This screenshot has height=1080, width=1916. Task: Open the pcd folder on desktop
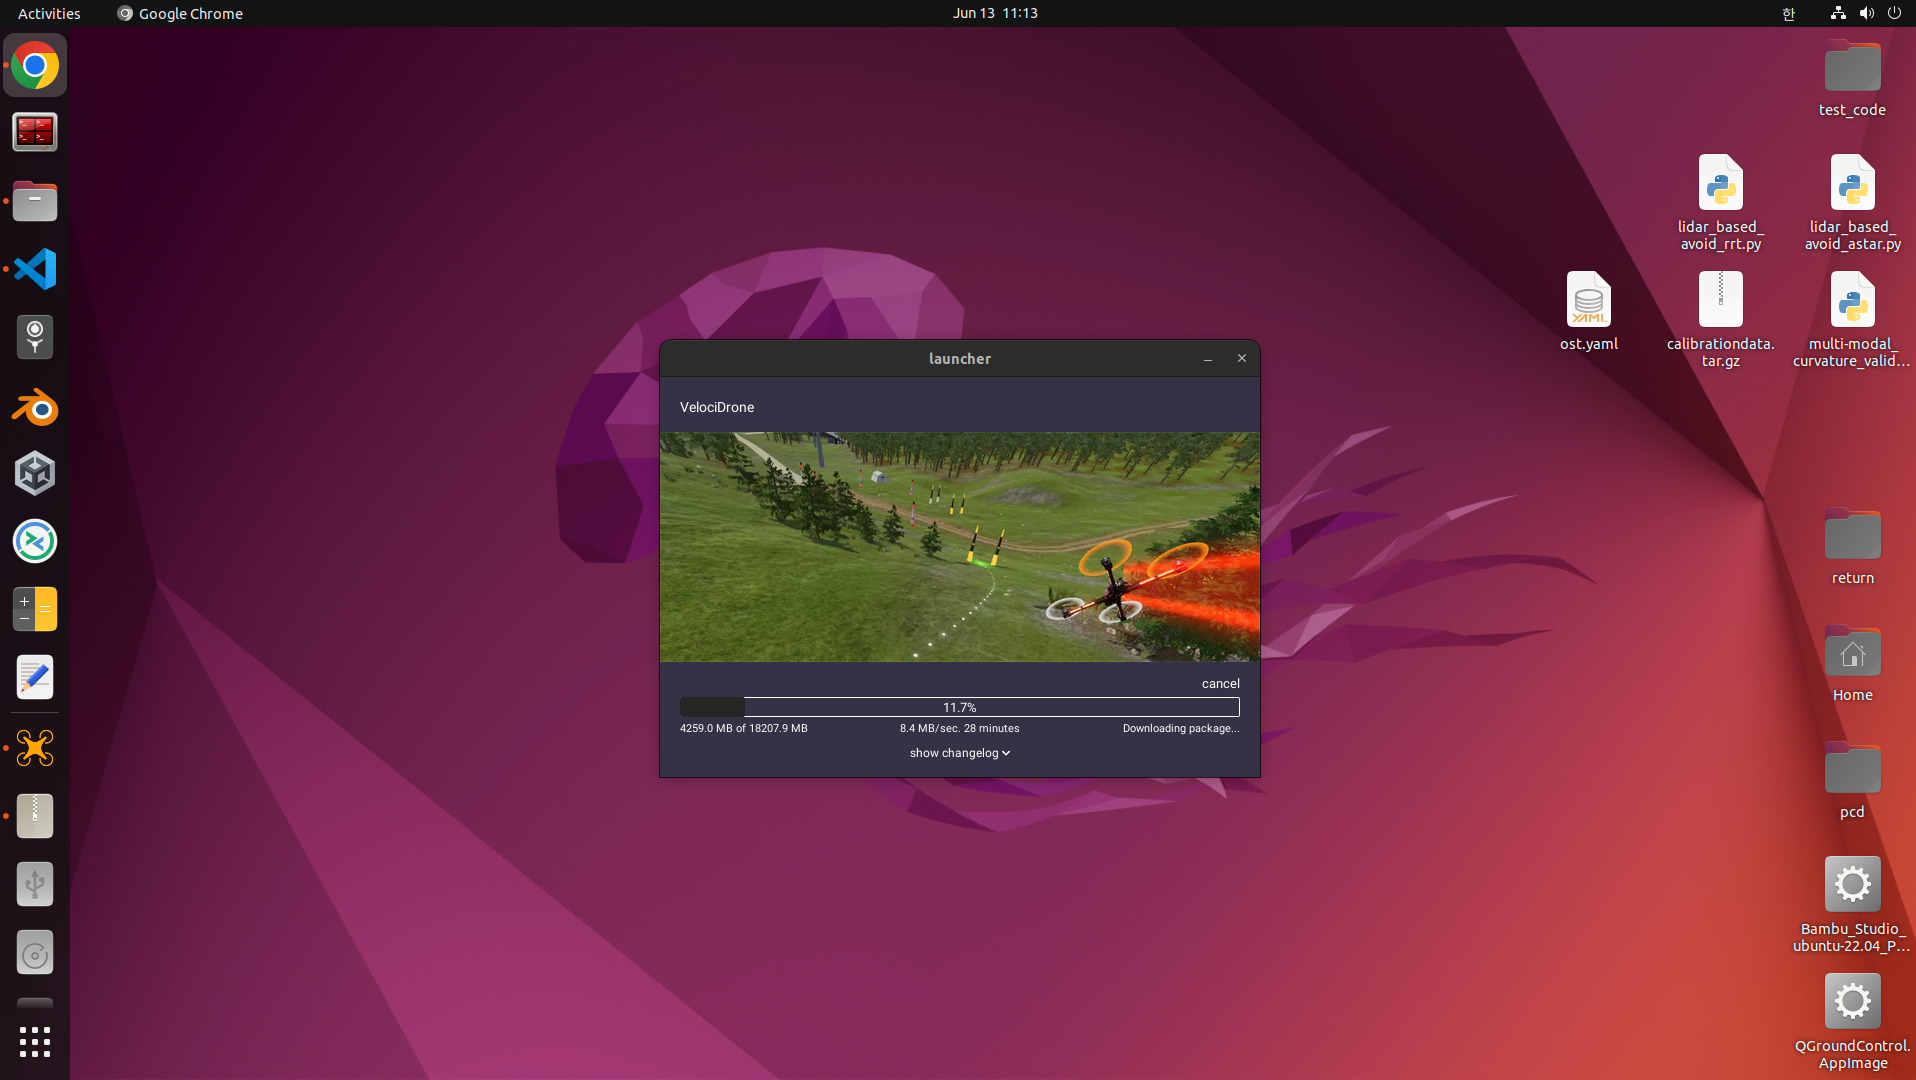[1852, 781]
